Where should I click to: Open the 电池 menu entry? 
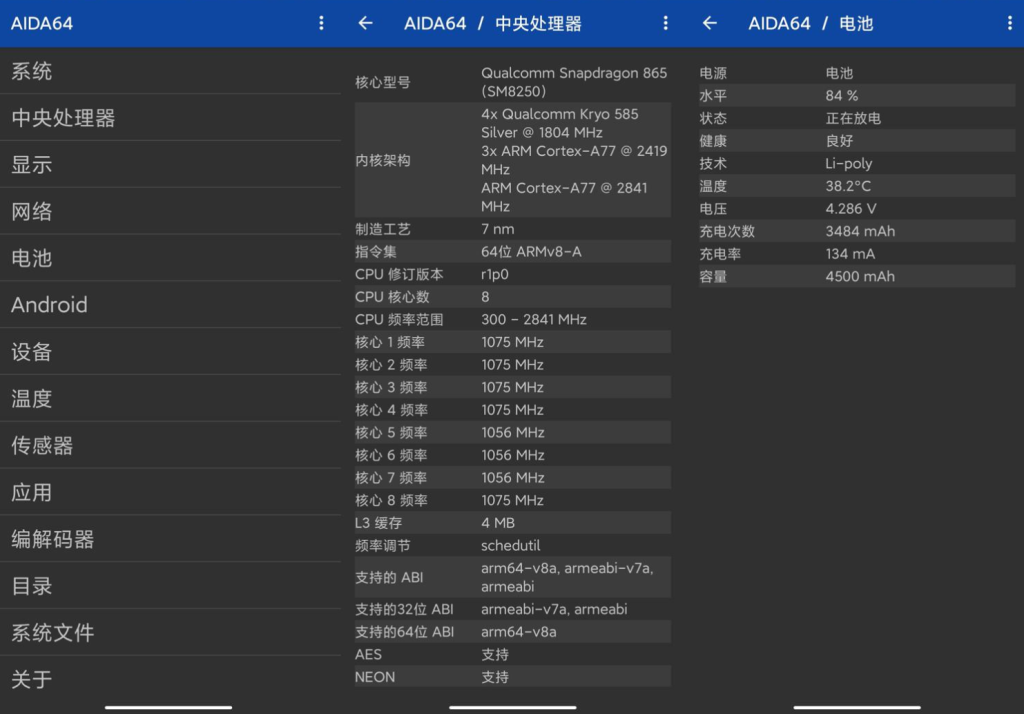[170, 258]
